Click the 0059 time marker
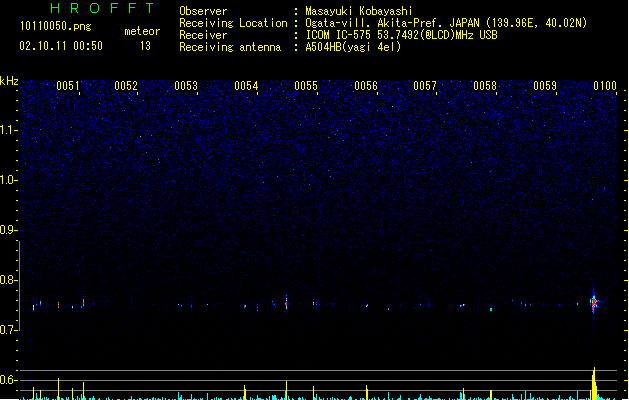The width and height of the screenshot is (629, 400). click(545, 86)
